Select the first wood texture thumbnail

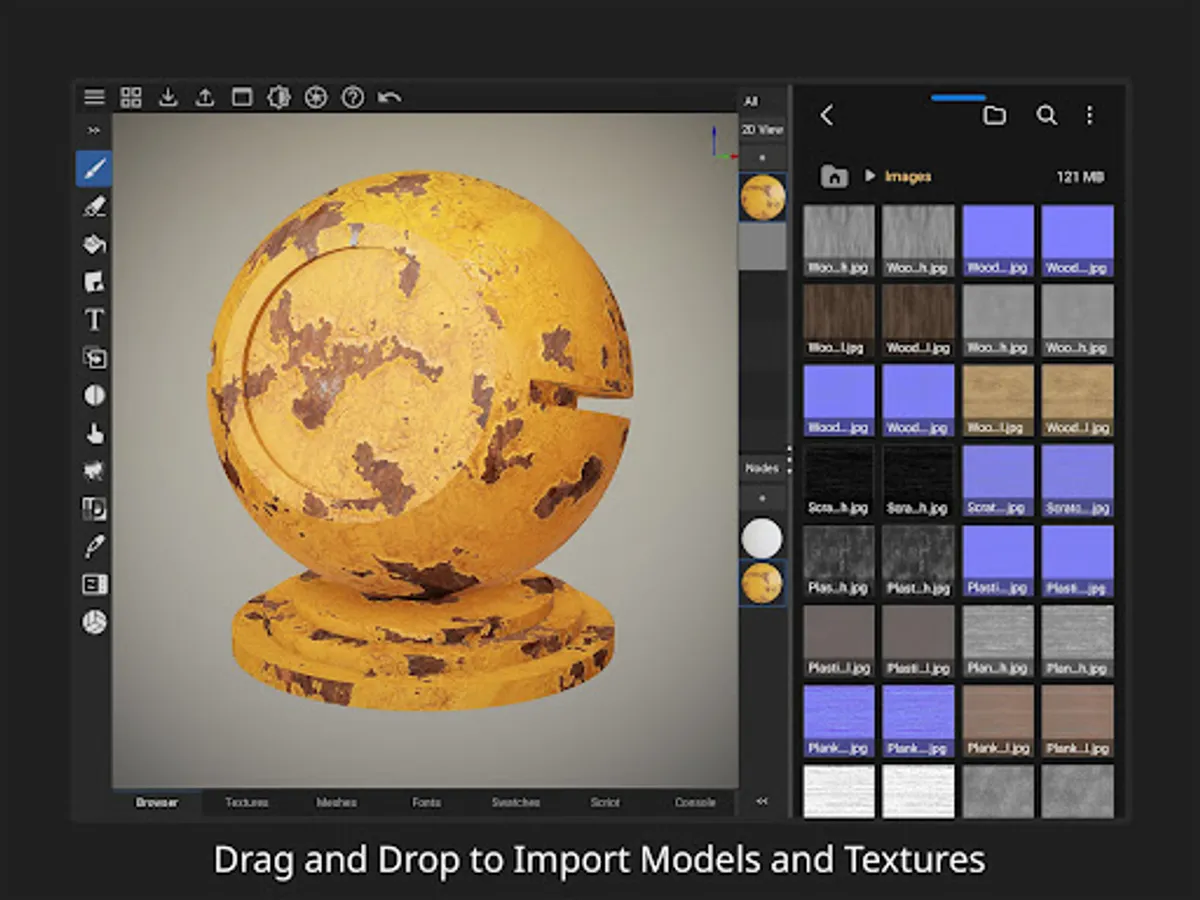tap(838, 240)
